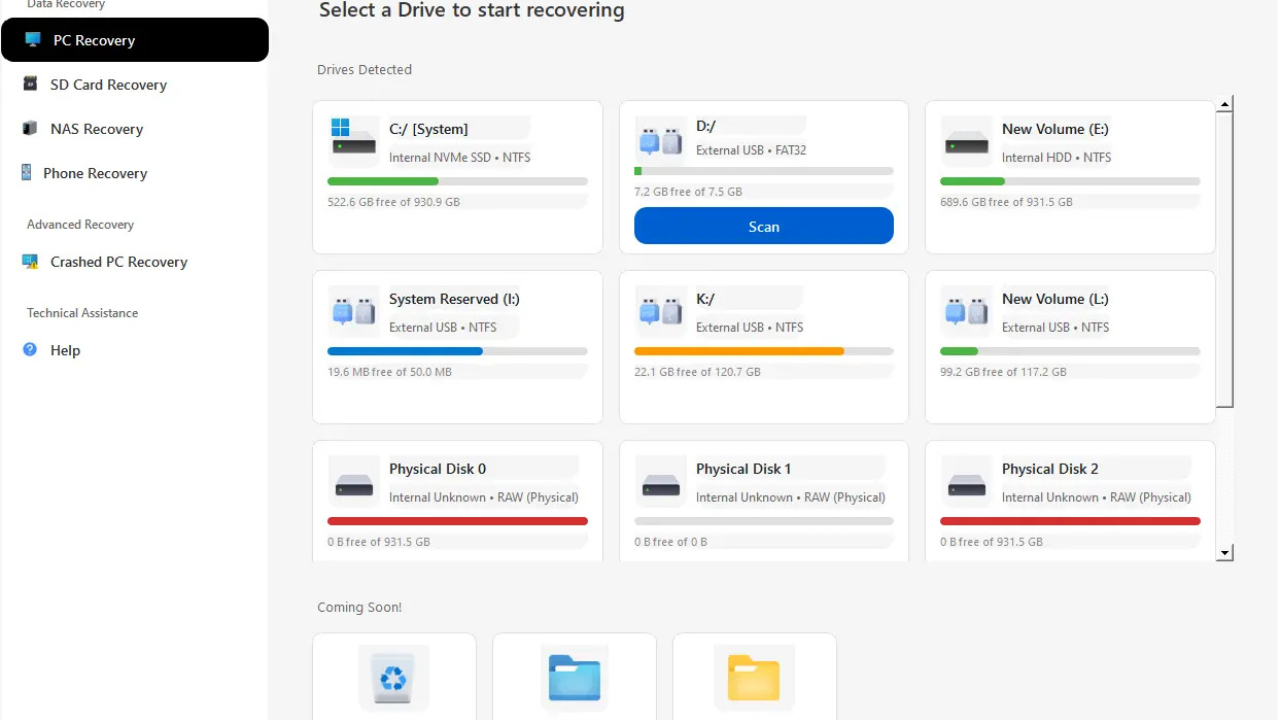Select the PC Recovery monitor icon
The image size is (1280, 720).
32,40
